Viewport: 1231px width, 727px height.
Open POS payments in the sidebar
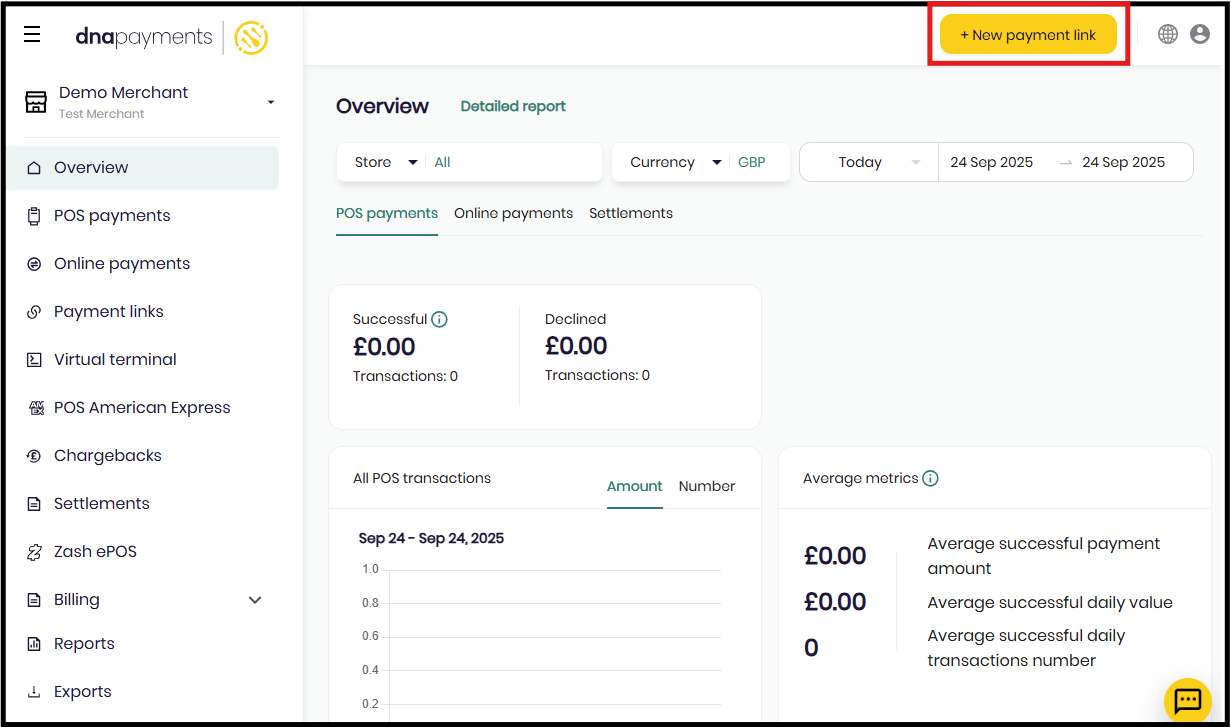[x=112, y=216]
